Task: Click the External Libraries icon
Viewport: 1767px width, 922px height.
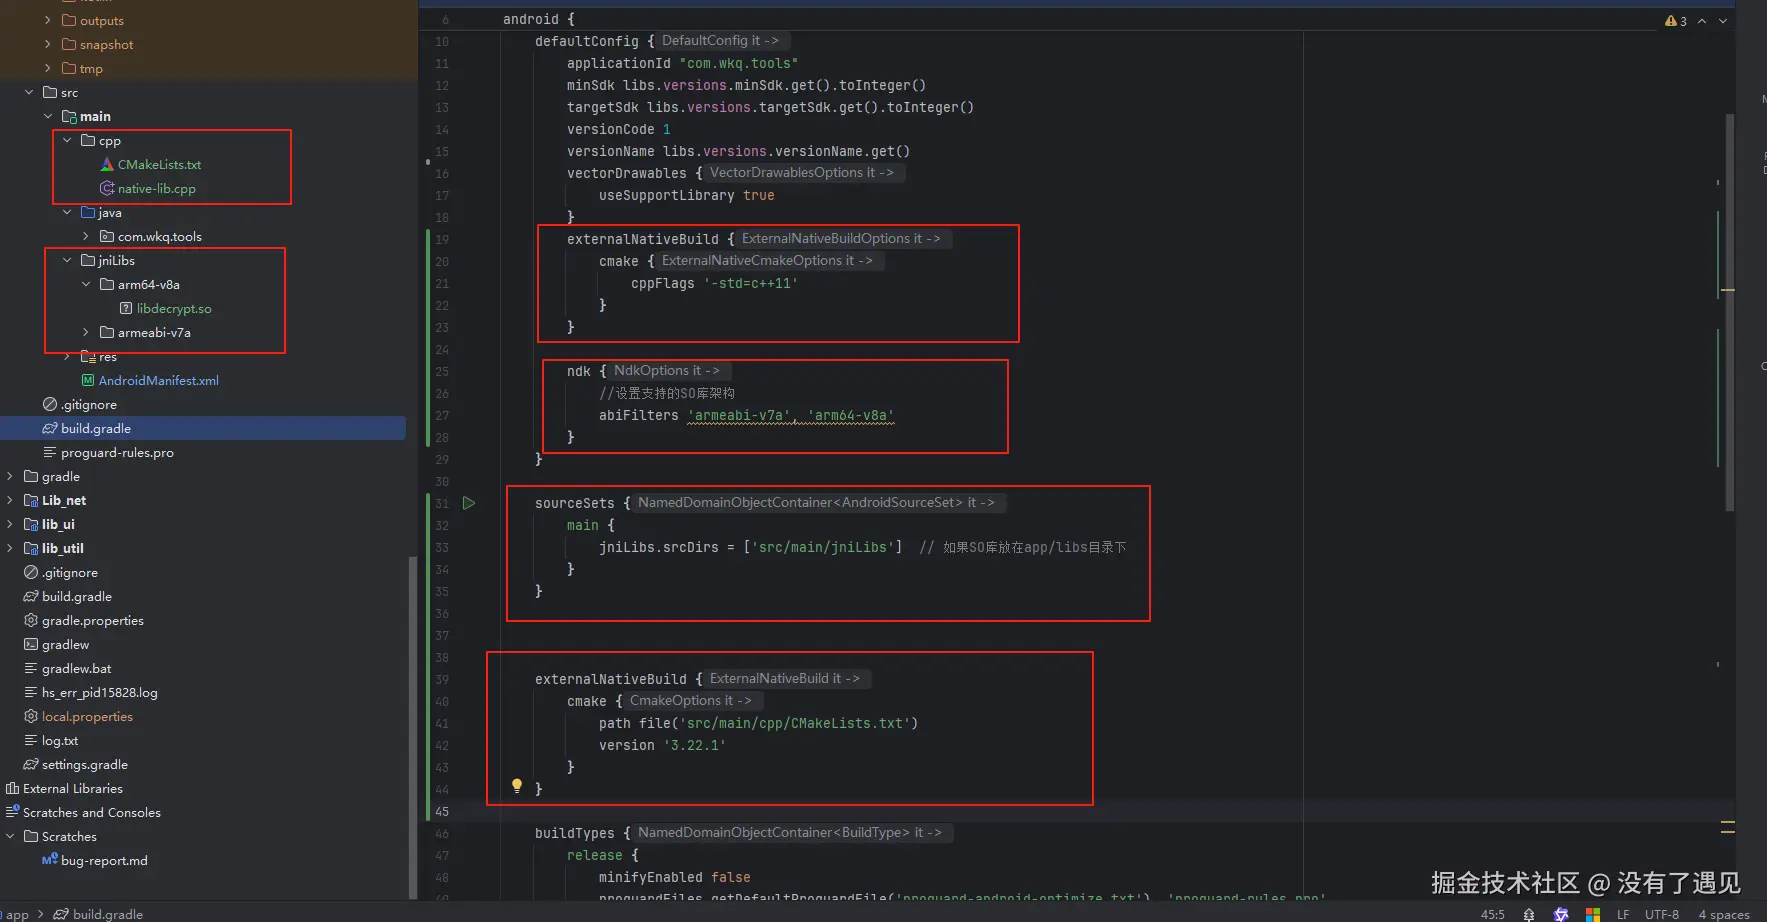Action: (12, 789)
